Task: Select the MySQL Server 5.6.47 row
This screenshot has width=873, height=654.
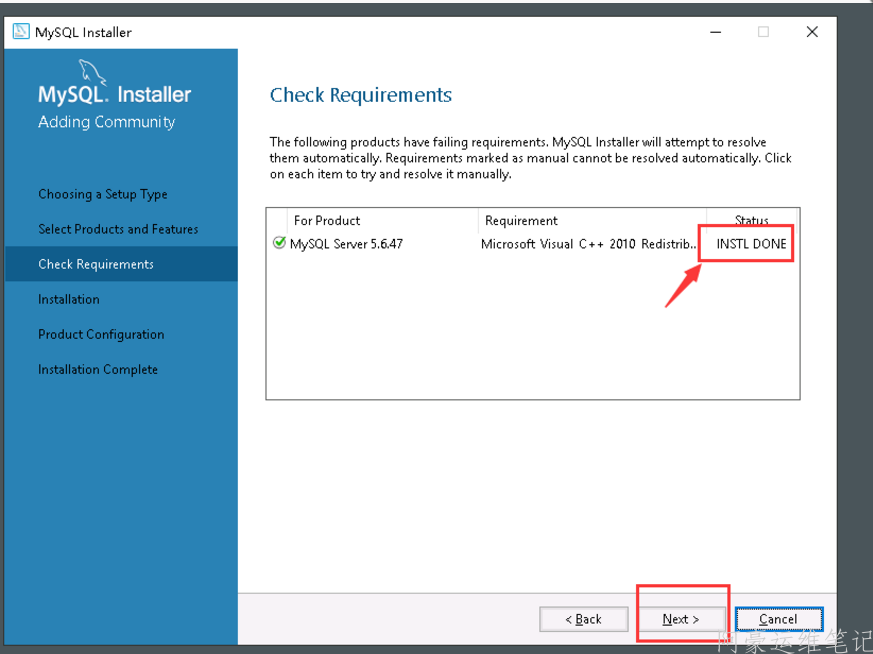Action: [x=346, y=243]
